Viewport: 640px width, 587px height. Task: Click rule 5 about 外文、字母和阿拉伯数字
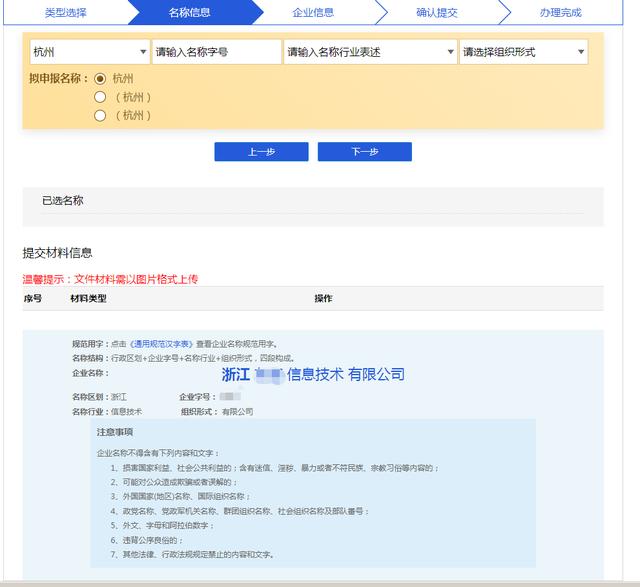(162, 525)
